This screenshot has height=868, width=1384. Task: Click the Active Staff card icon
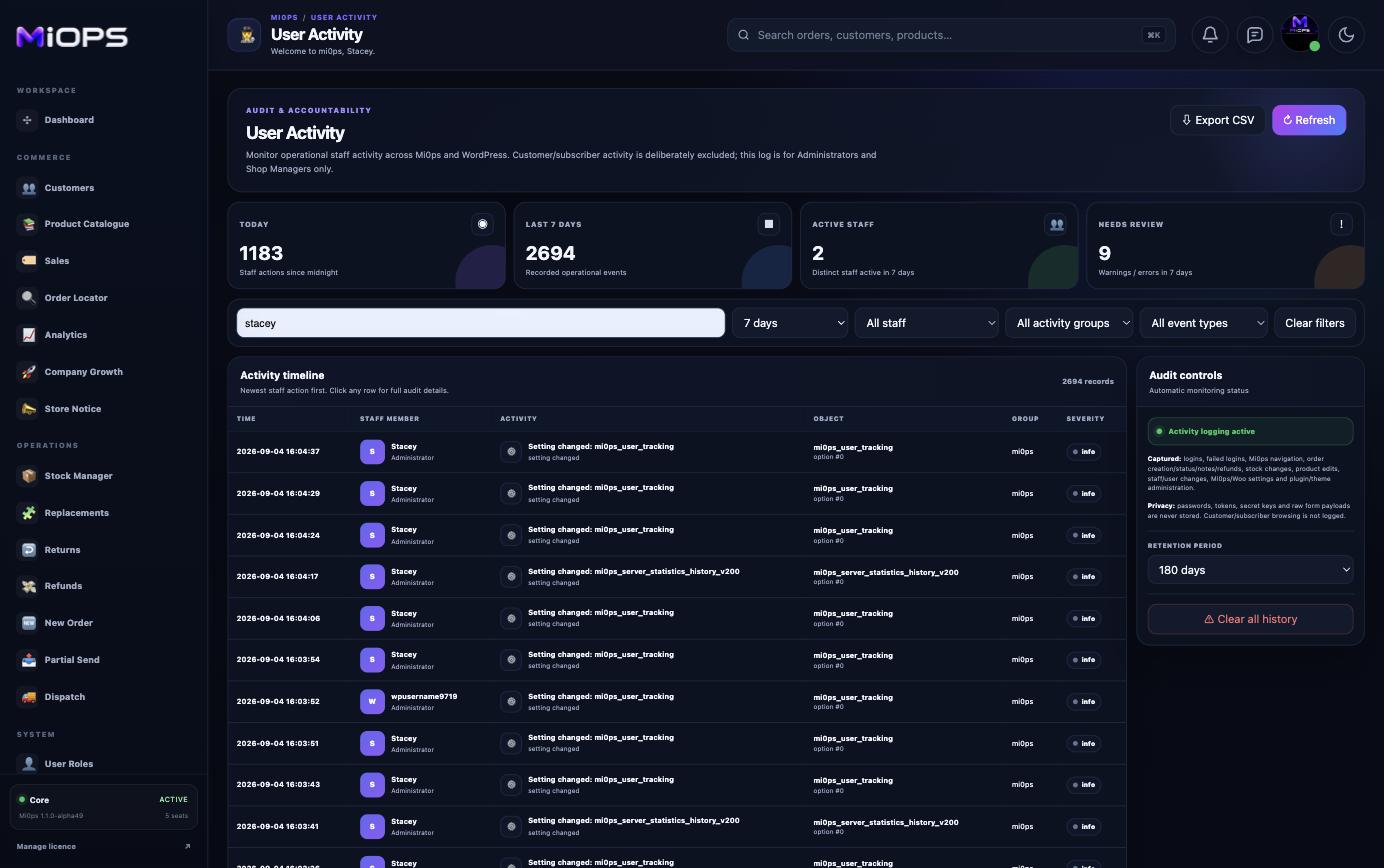(1055, 224)
